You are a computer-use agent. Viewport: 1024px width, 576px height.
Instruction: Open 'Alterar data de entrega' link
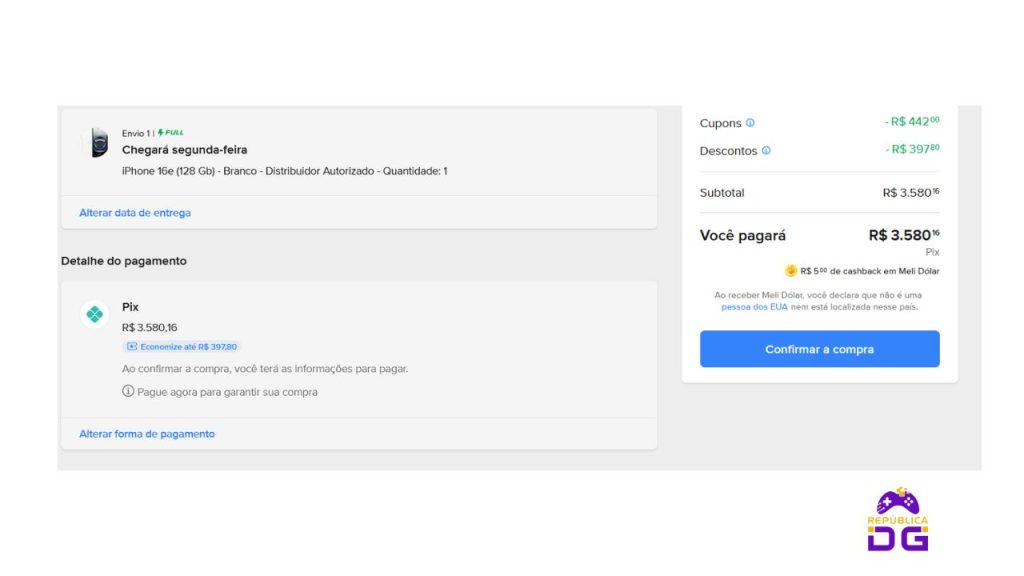tap(135, 213)
